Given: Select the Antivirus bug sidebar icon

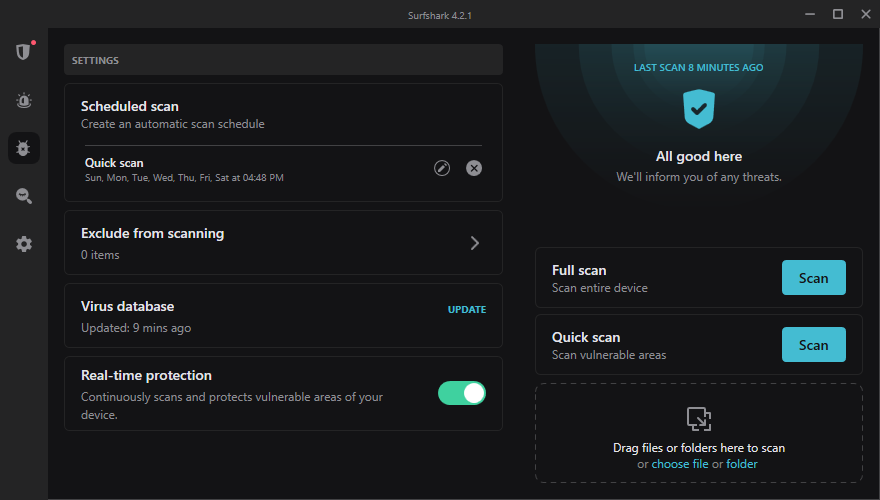Looking at the screenshot, I should click(23, 148).
